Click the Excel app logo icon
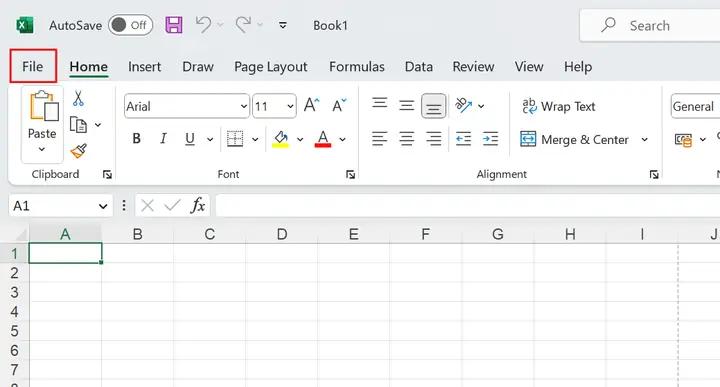The image size is (720, 387). [25, 25]
